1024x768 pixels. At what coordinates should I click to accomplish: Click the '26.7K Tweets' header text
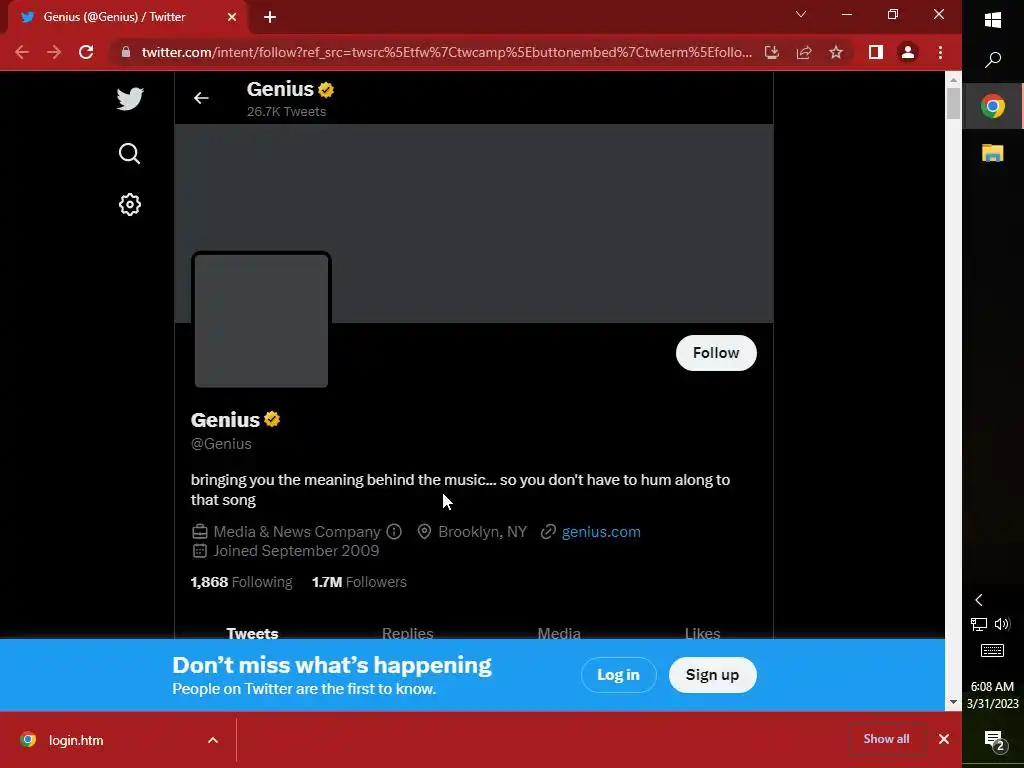[287, 112]
